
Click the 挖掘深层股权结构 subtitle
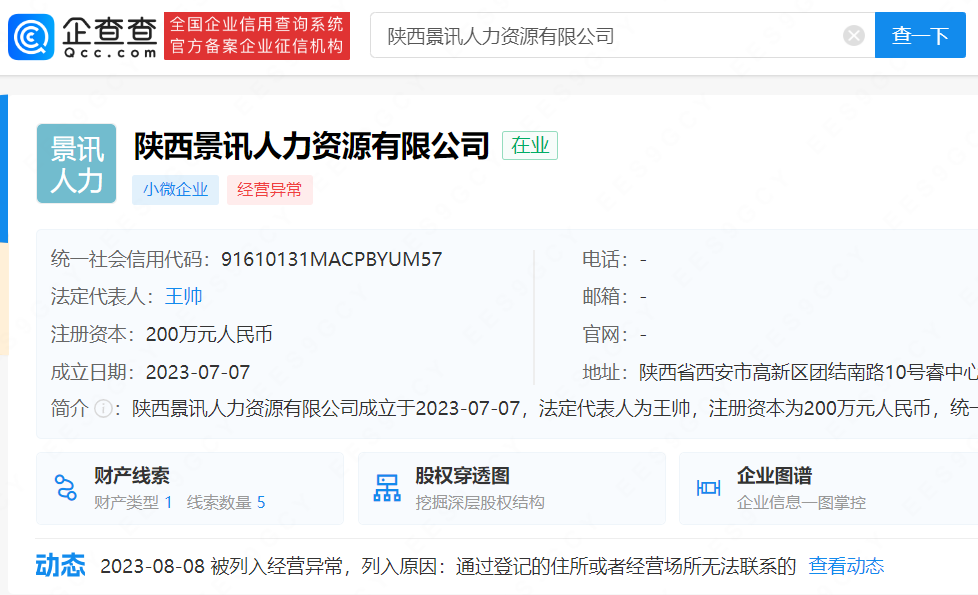tap(480, 503)
